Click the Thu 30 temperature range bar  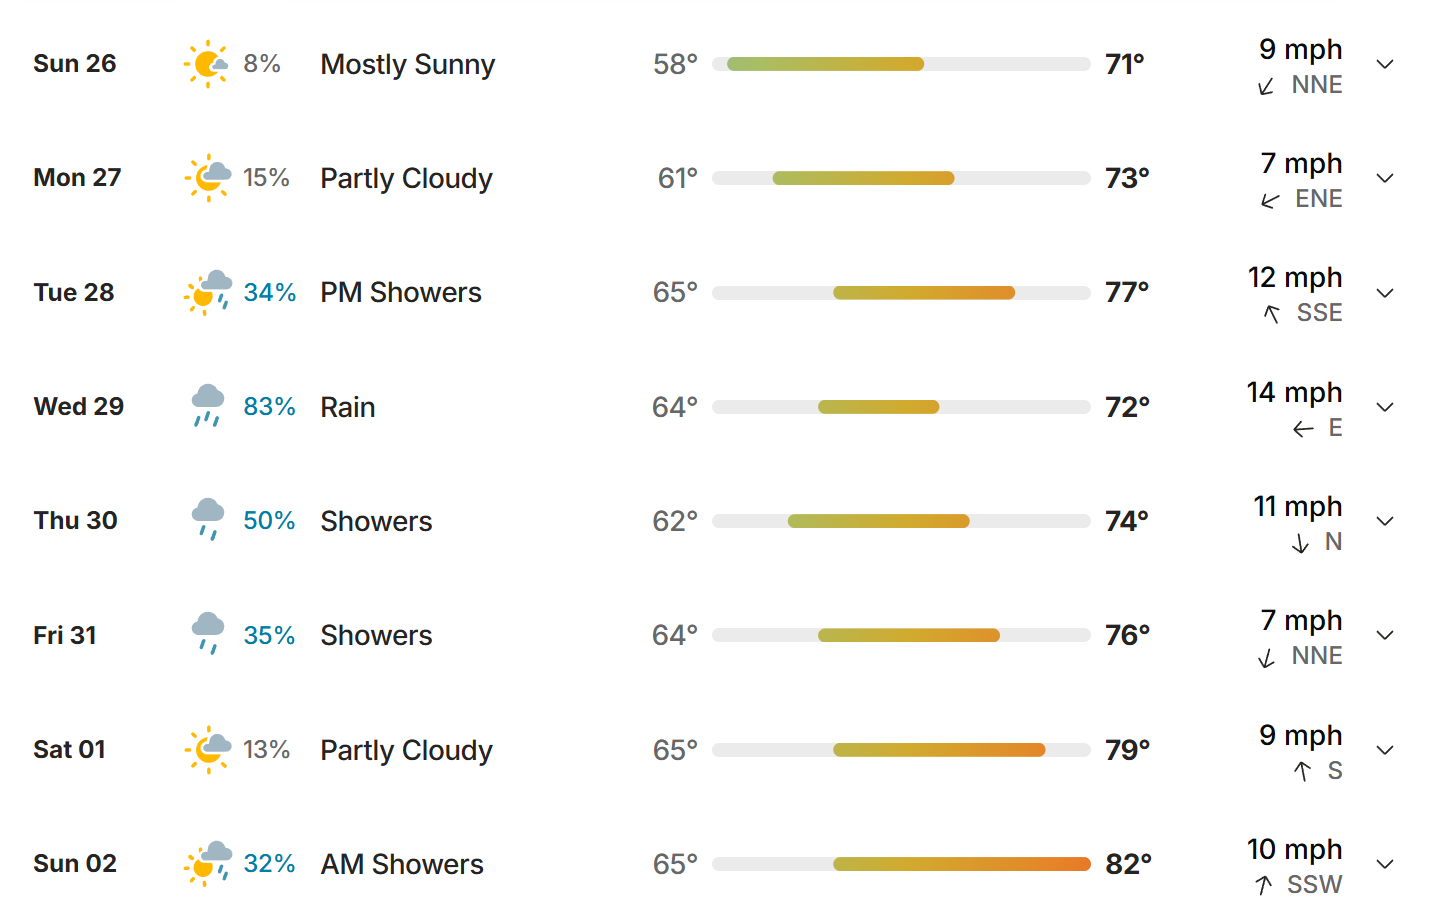[x=901, y=521]
